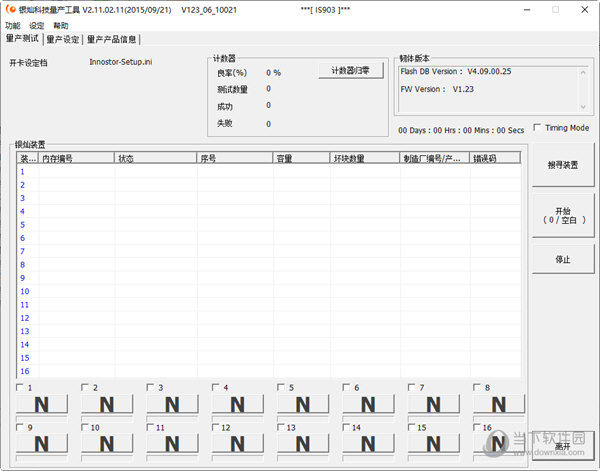Image resolution: width=600 pixels, height=471 pixels.
Task: Check the port 9 checkbox
Action: 20,427
